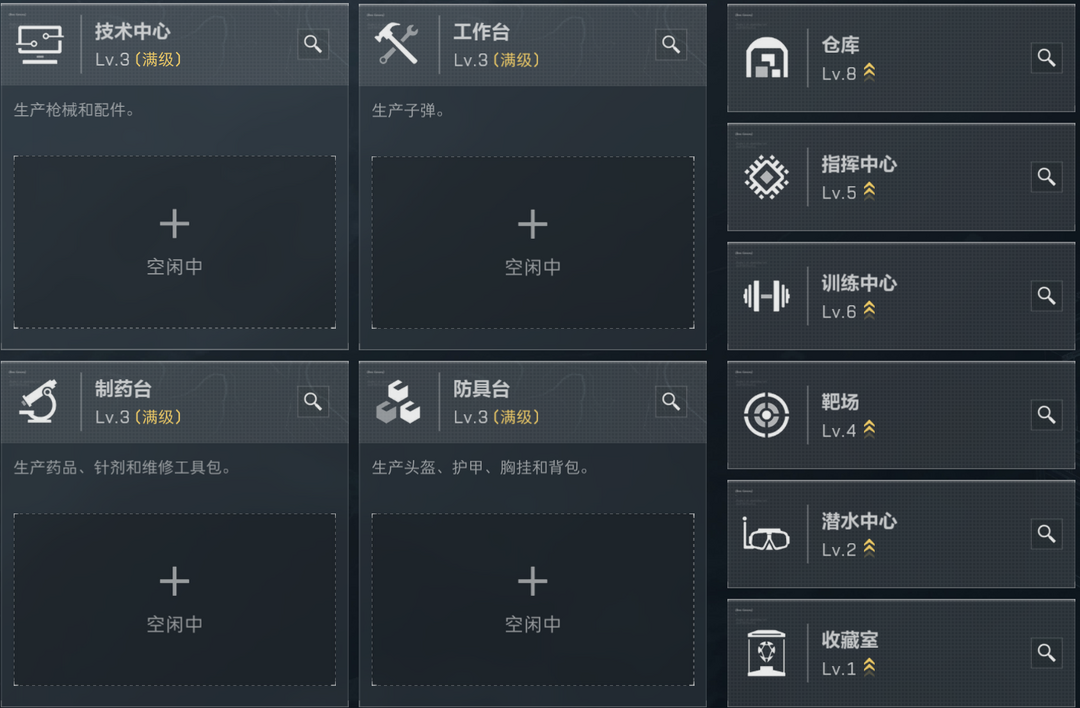The height and width of the screenshot is (708, 1080).
Task: Click the 空闲中 slot under 工作台
Action: 533,242
